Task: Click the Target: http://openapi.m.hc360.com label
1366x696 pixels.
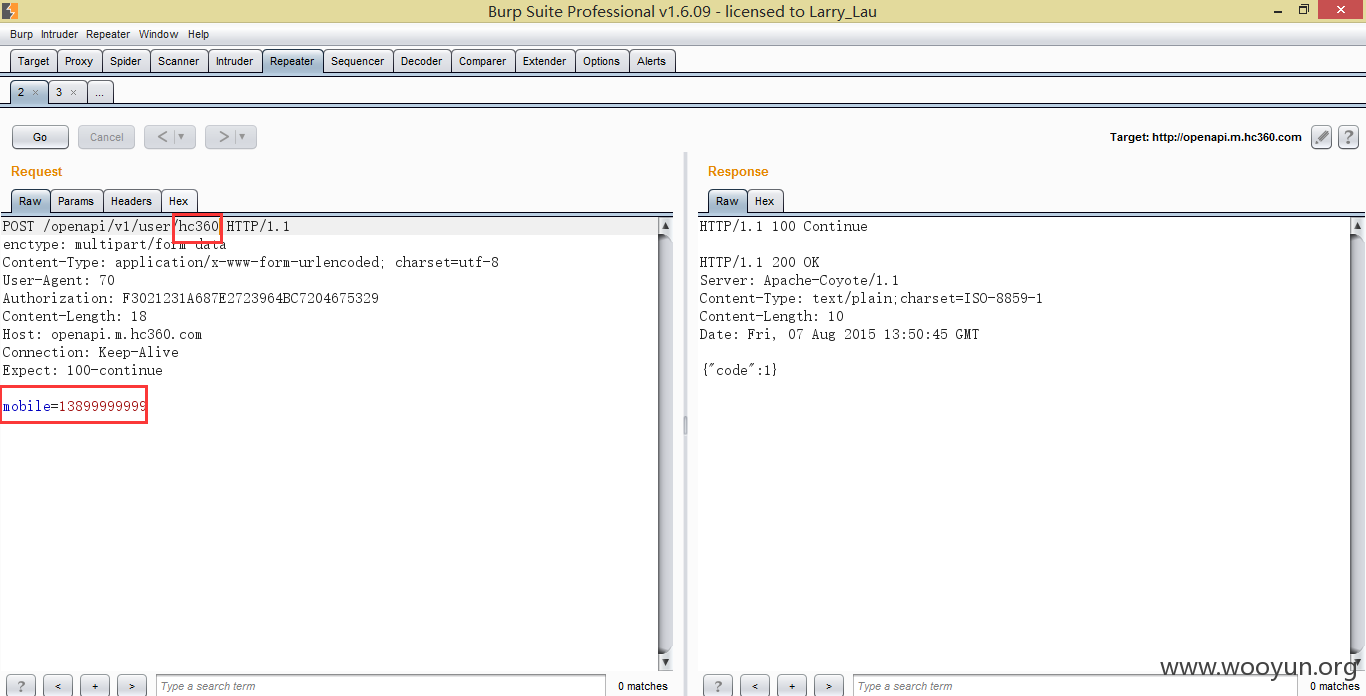Action: pyautogui.click(x=1206, y=137)
